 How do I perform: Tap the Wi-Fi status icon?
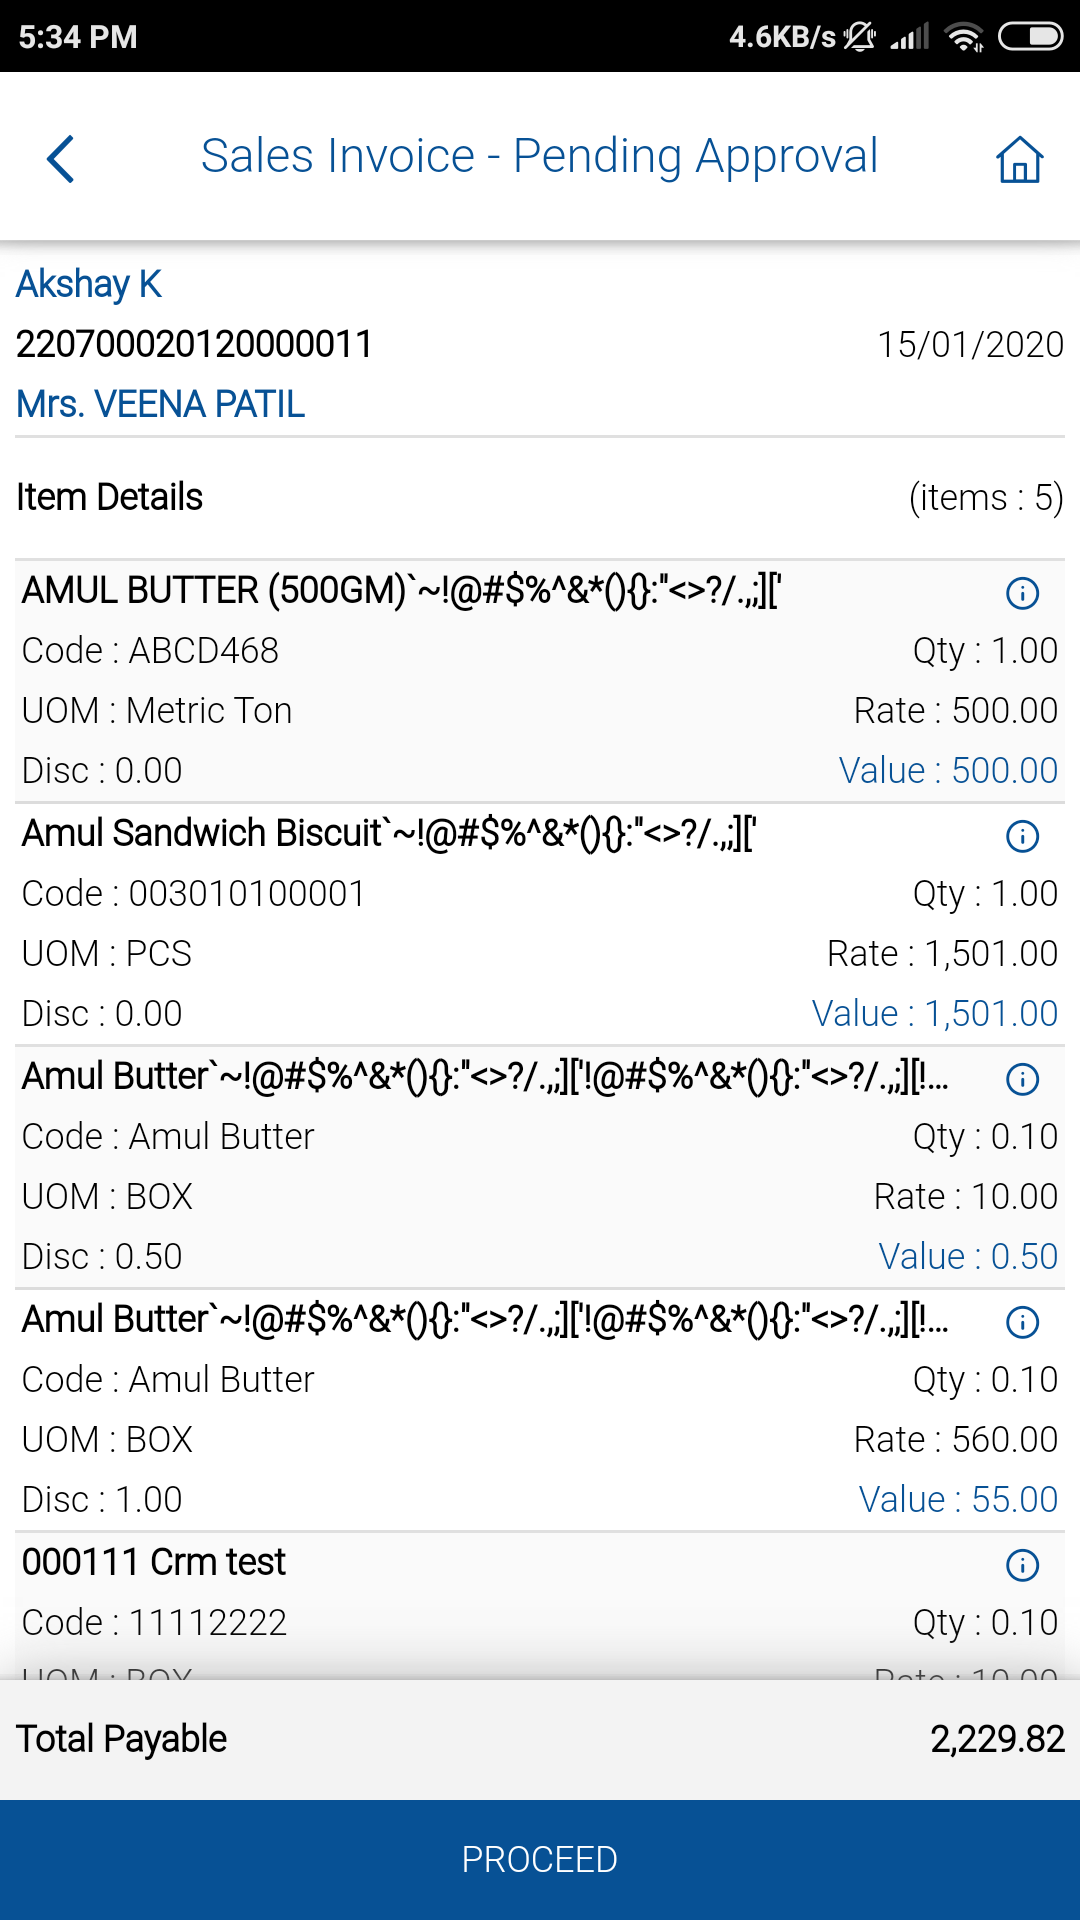tap(965, 37)
